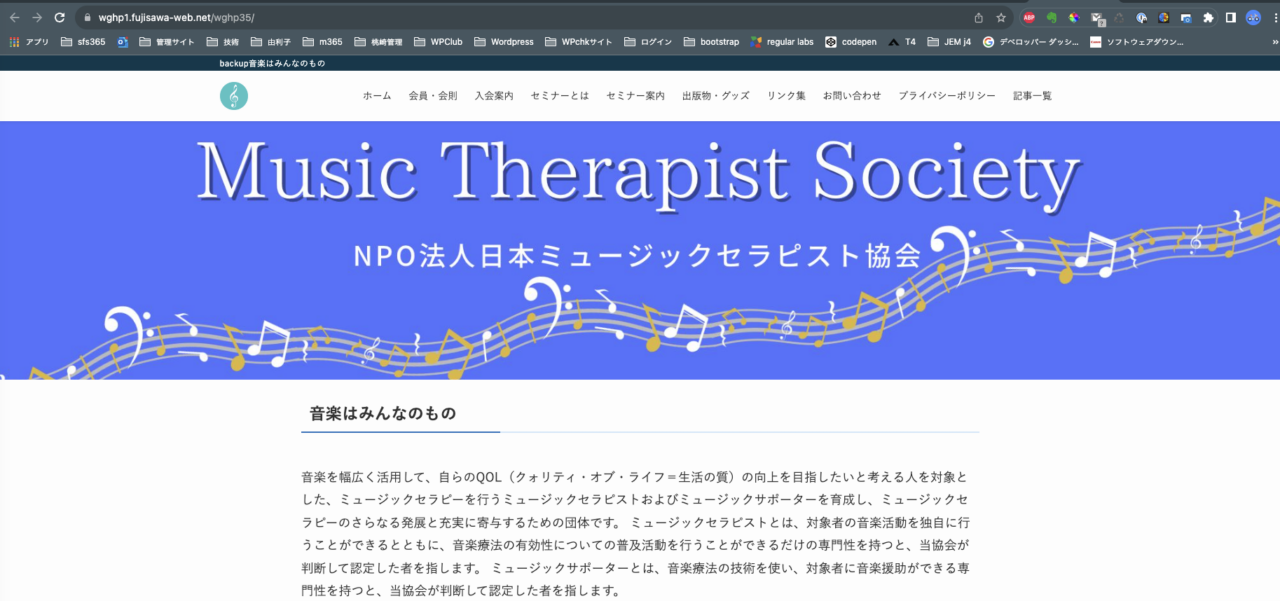
Task: Open the Adblock Plus extension
Action: tap(1029, 18)
